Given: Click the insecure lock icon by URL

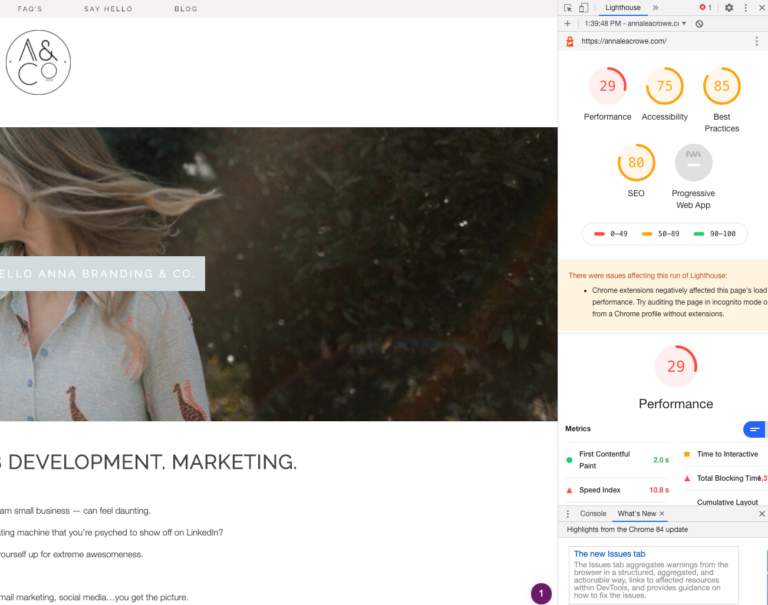Looking at the screenshot, I should tap(570, 41).
